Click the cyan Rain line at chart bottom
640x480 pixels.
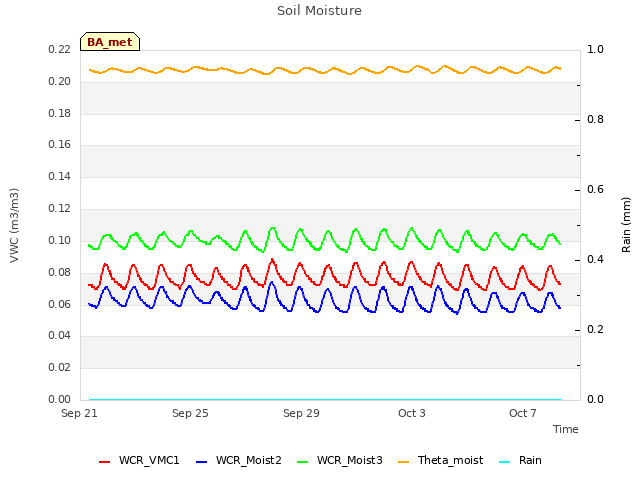pyautogui.click(x=325, y=399)
